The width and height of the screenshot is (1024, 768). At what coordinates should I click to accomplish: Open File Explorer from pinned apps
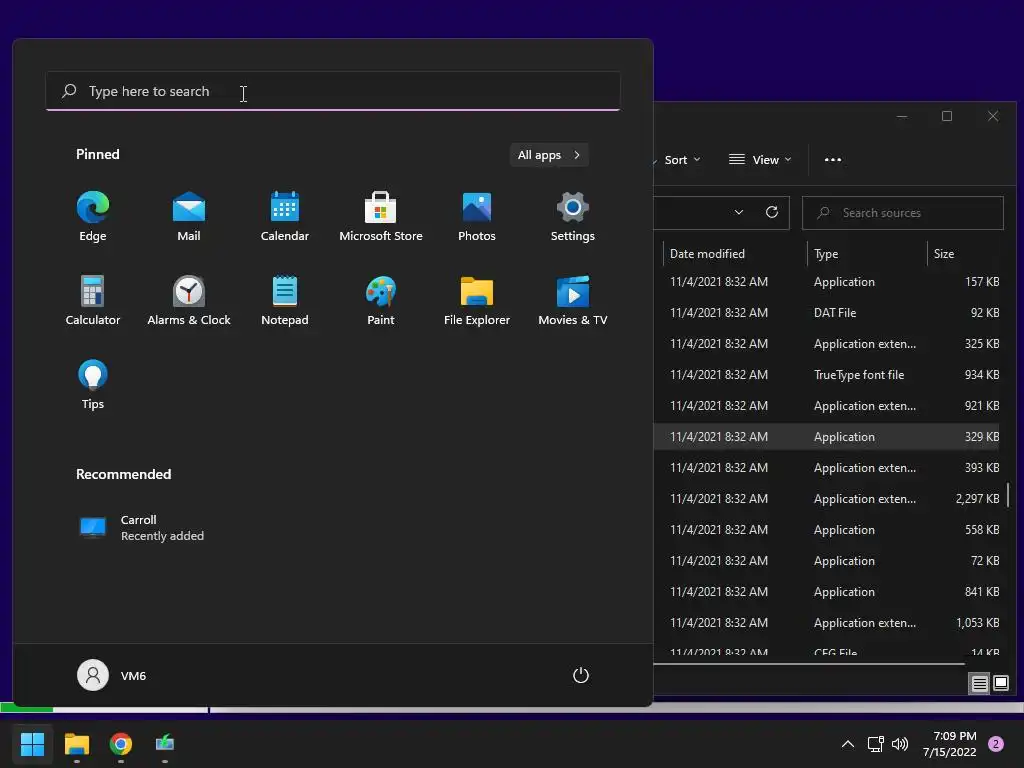click(477, 300)
